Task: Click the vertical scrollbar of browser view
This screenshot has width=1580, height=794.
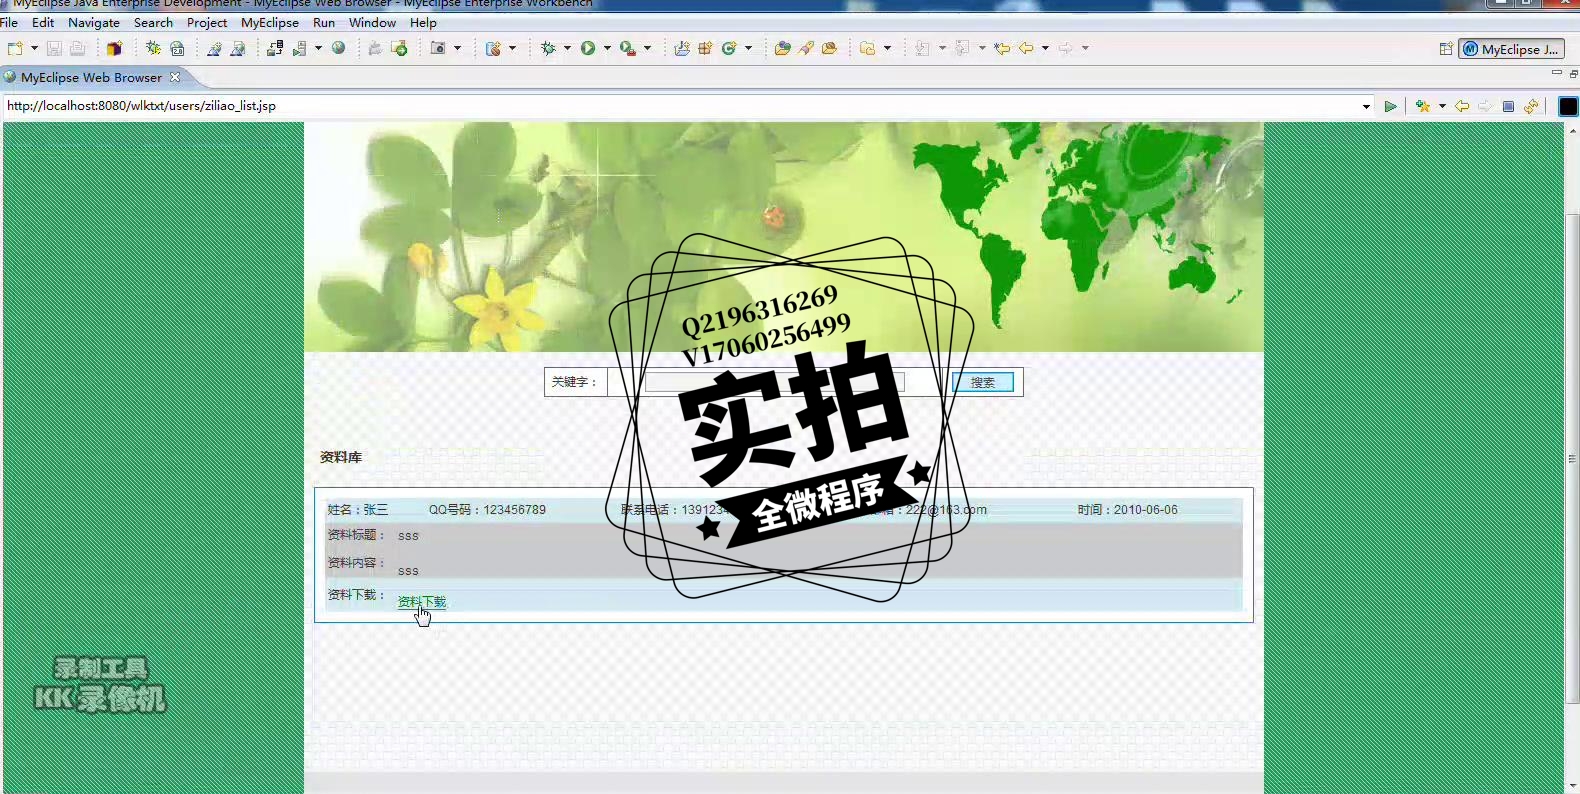Action: click(x=1572, y=458)
